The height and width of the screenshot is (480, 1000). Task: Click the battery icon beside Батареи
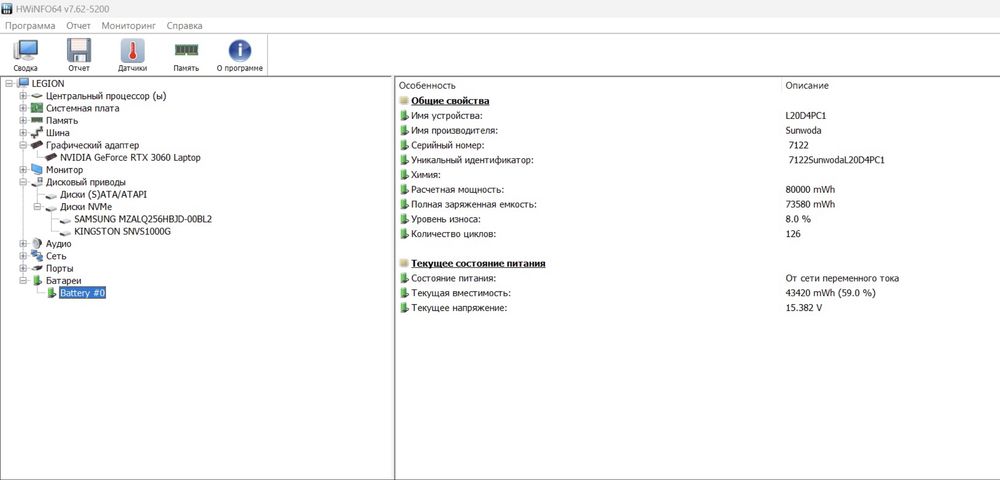click(x=38, y=280)
